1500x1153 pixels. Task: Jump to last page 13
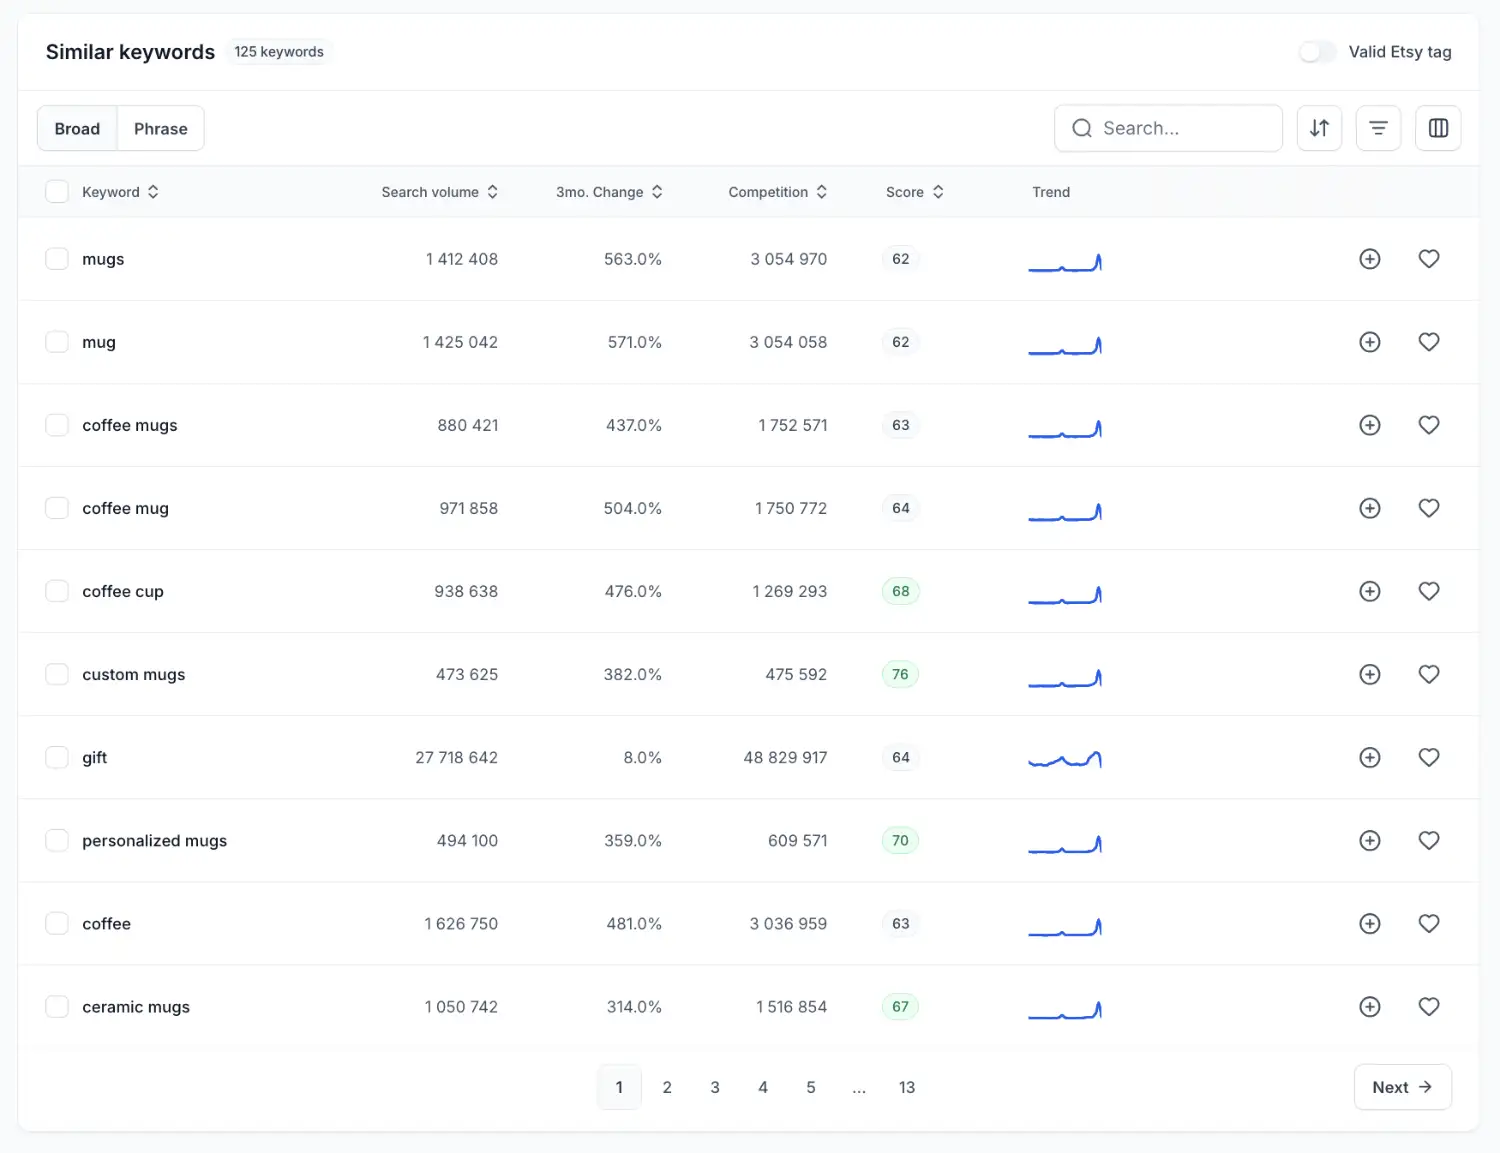click(907, 1087)
